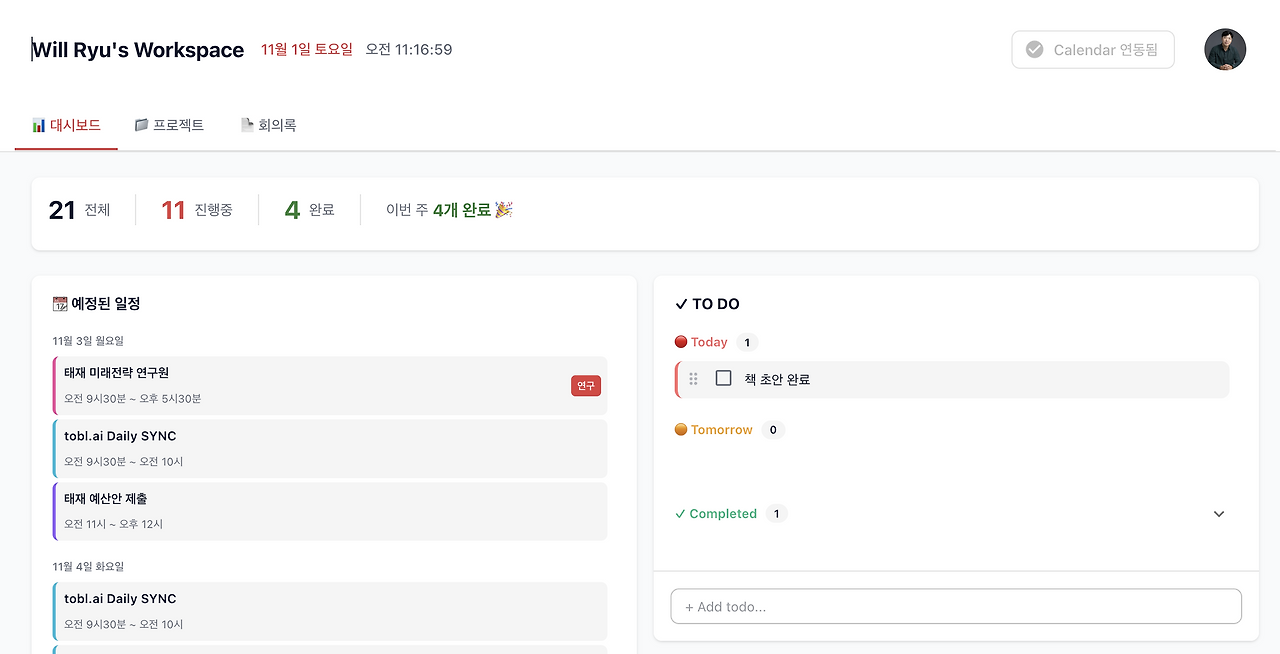1280x654 pixels.
Task: Check the 책 초안 완료 checkbox
Action: pos(723,378)
